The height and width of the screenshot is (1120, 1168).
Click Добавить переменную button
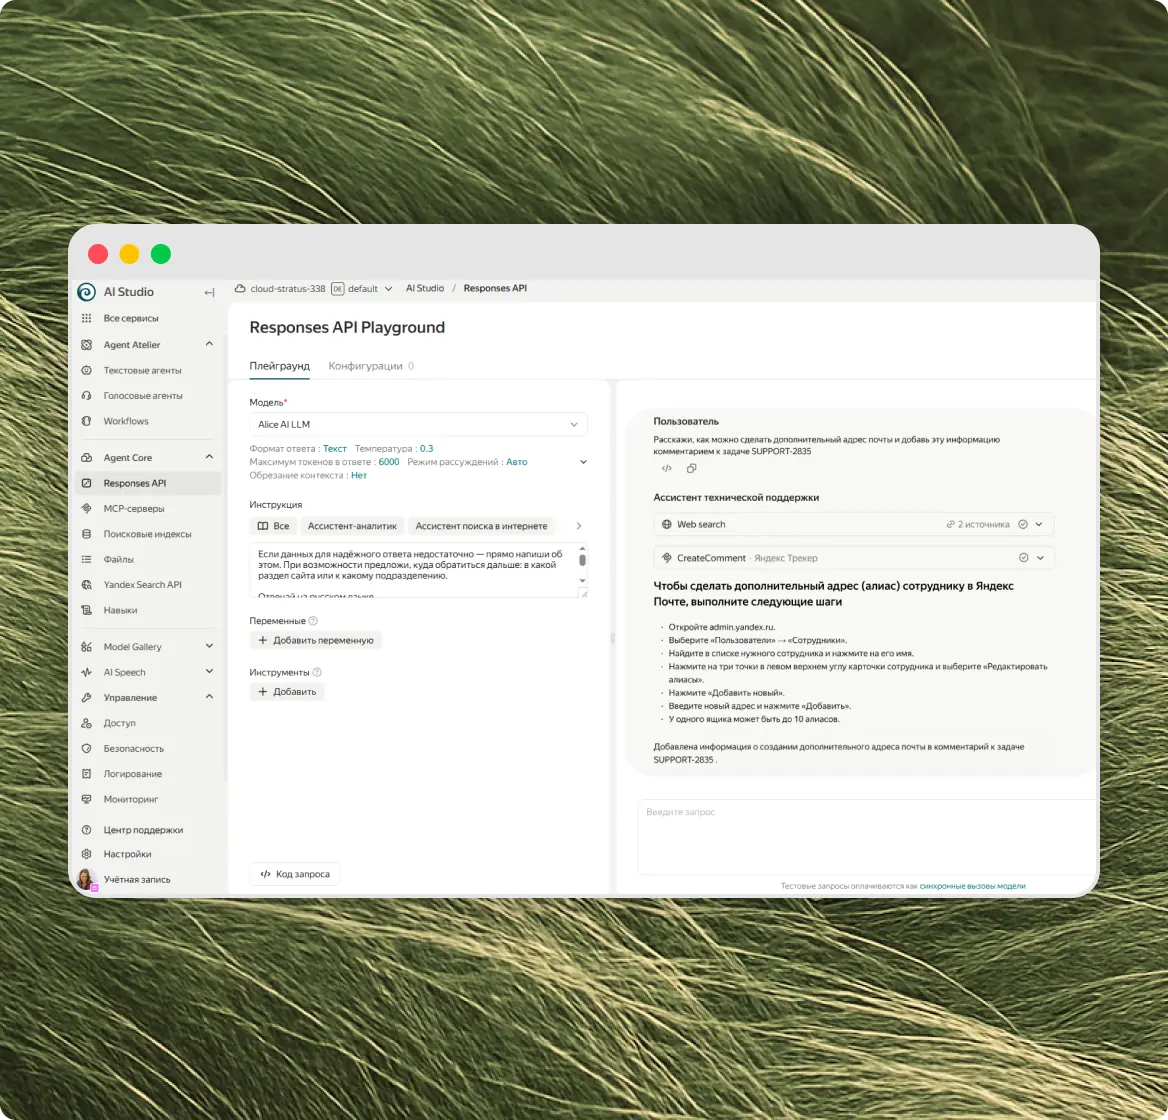coord(316,640)
